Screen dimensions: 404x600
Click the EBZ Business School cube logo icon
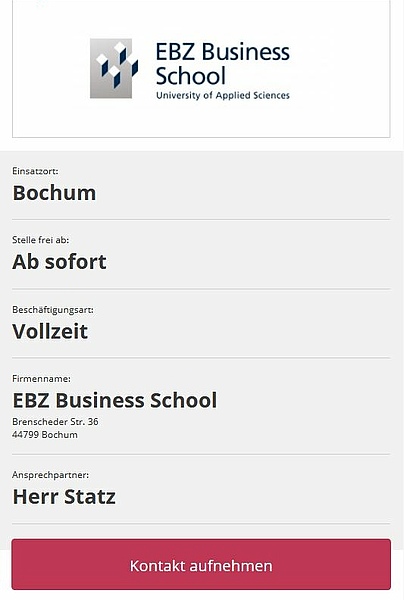click(114, 68)
